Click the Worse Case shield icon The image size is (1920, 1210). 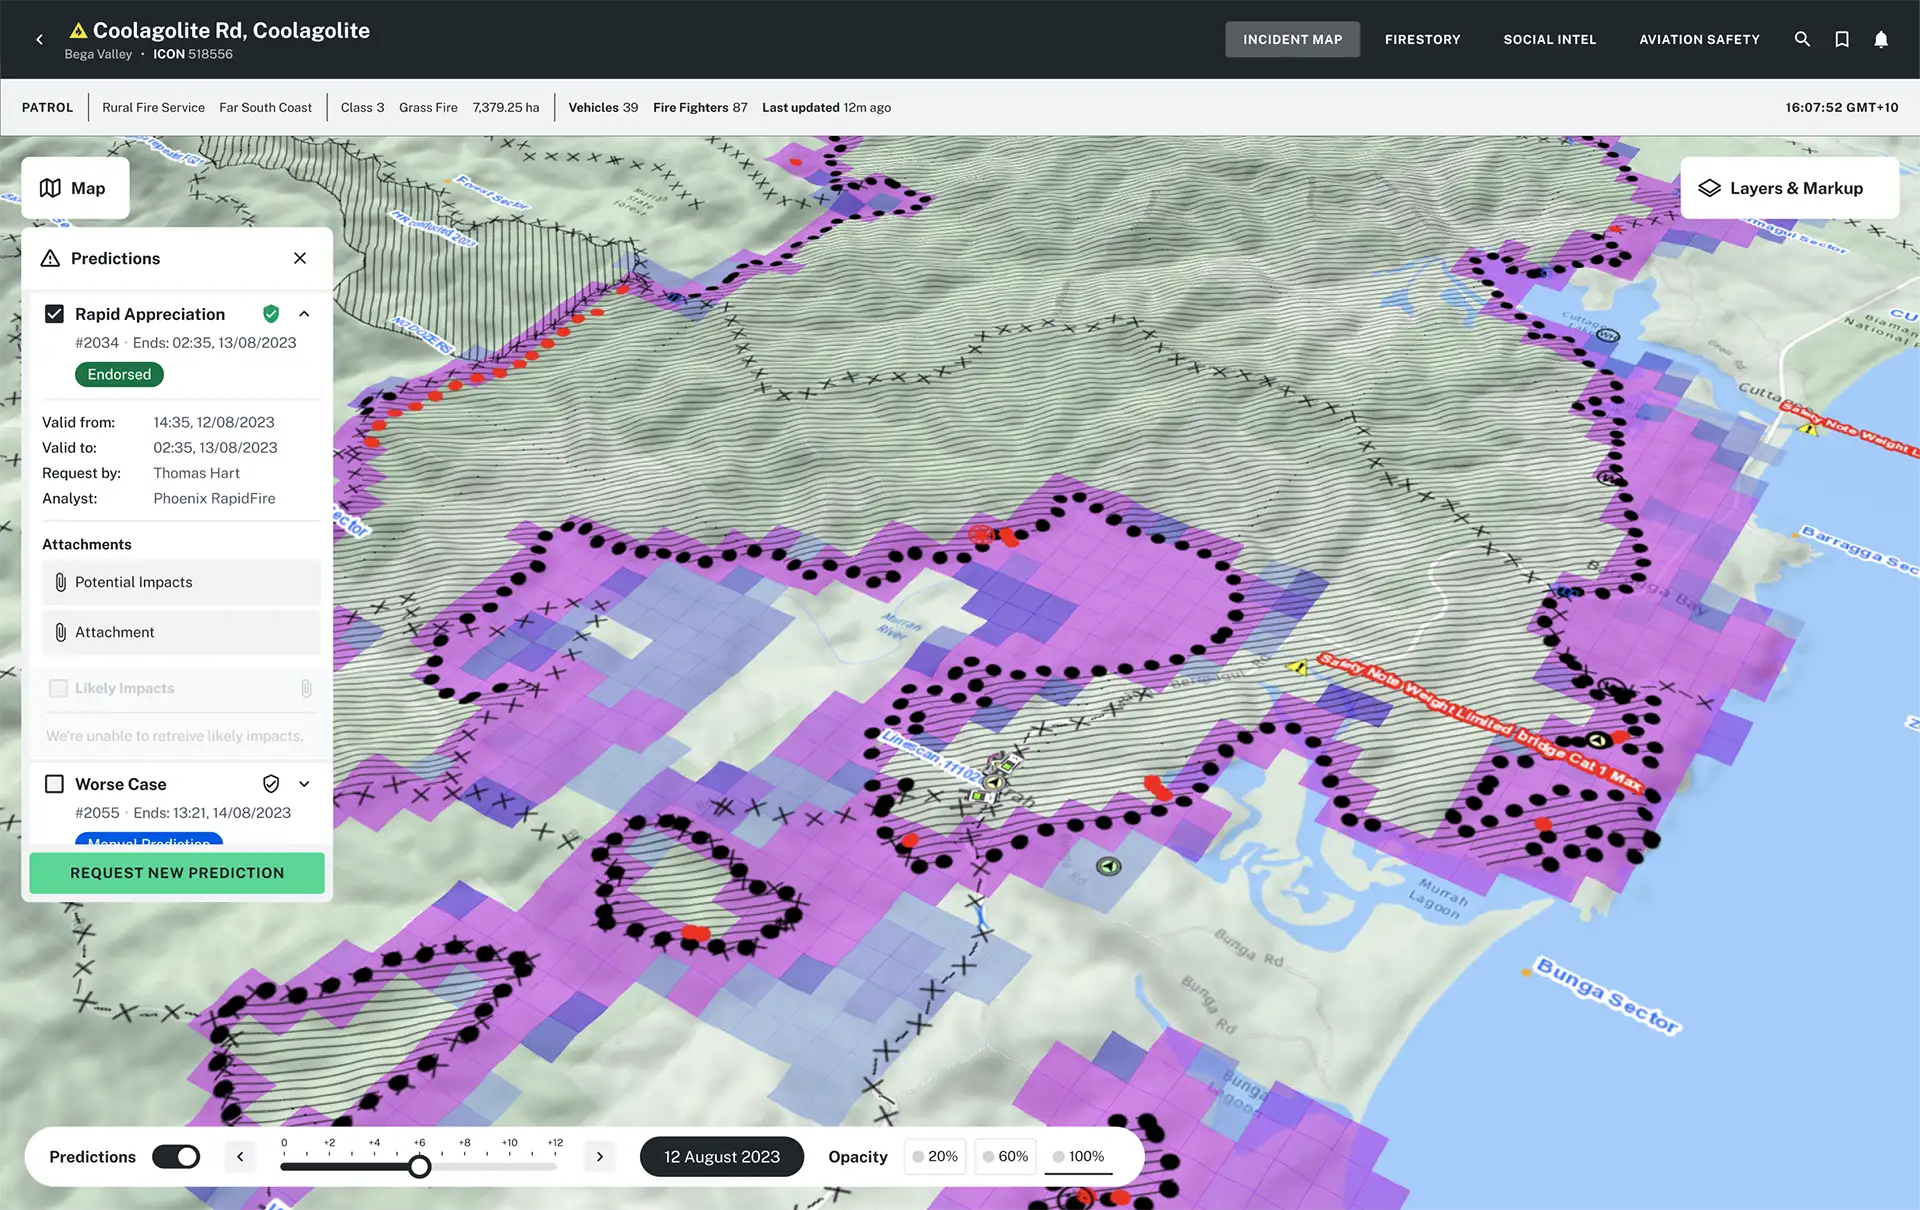pyautogui.click(x=270, y=784)
